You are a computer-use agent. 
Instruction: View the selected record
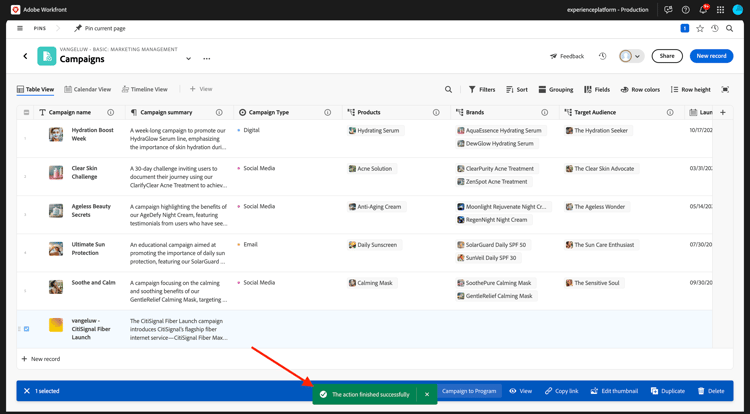click(520, 391)
